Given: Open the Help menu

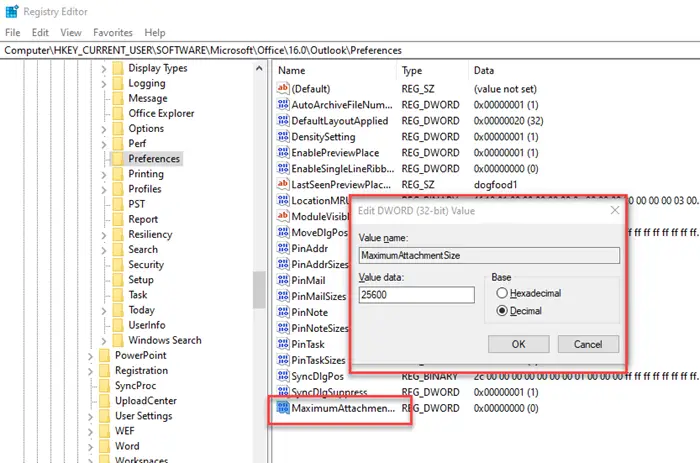Looking at the screenshot, I should tap(155, 33).
